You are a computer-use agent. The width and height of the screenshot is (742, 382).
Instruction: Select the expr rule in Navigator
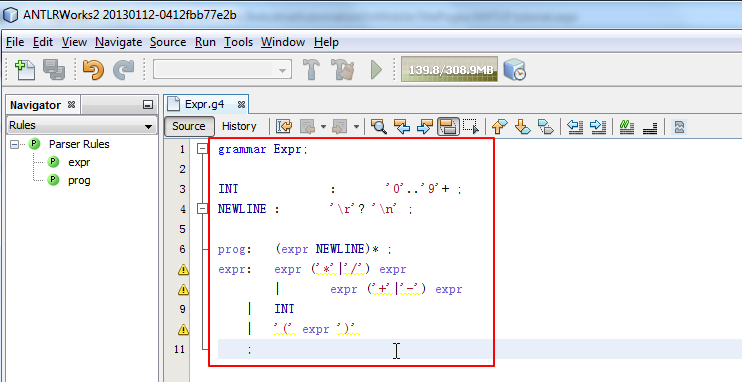coord(79,162)
